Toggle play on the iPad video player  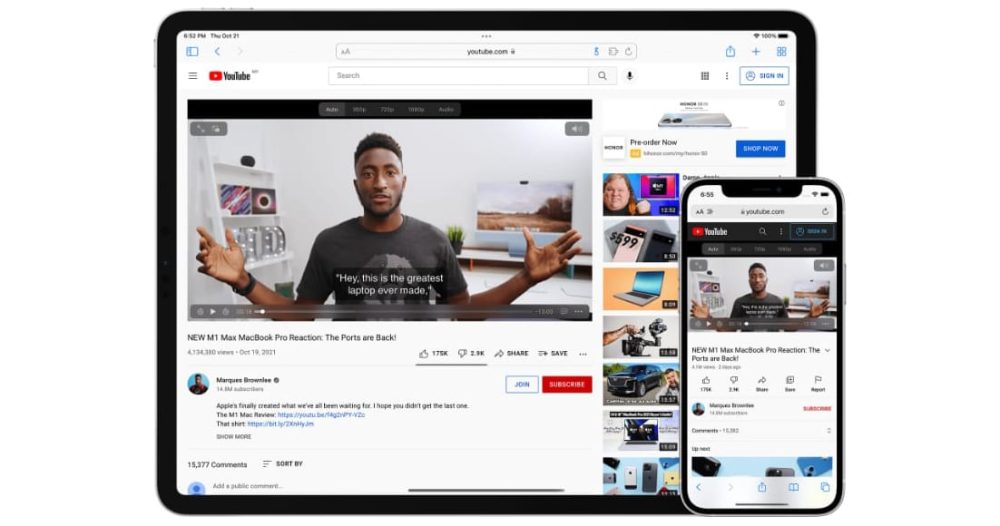coord(212,311)
